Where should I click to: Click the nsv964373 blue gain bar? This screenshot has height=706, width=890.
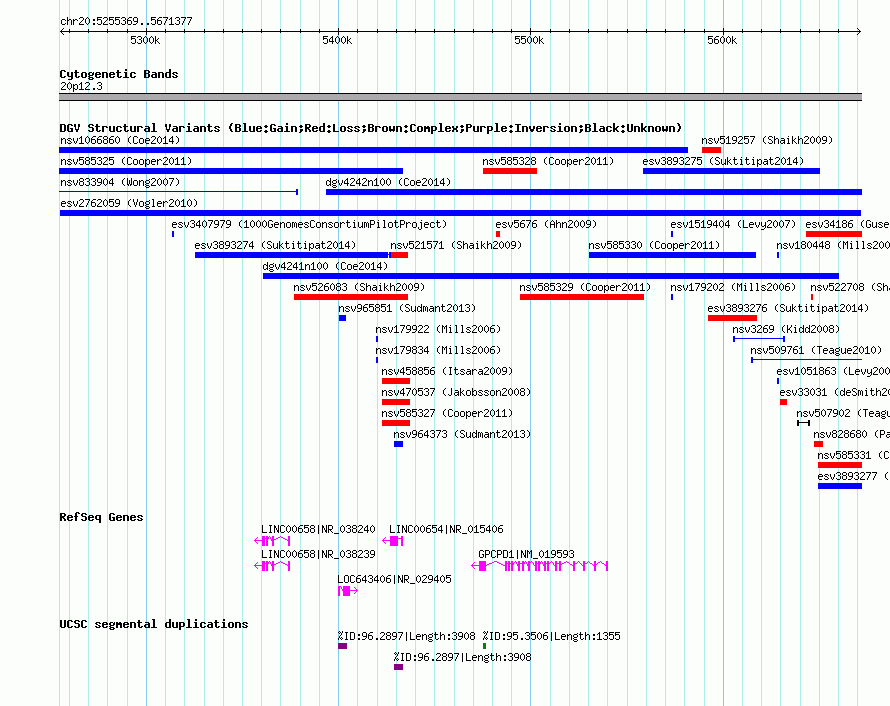(x=398, y=444)
